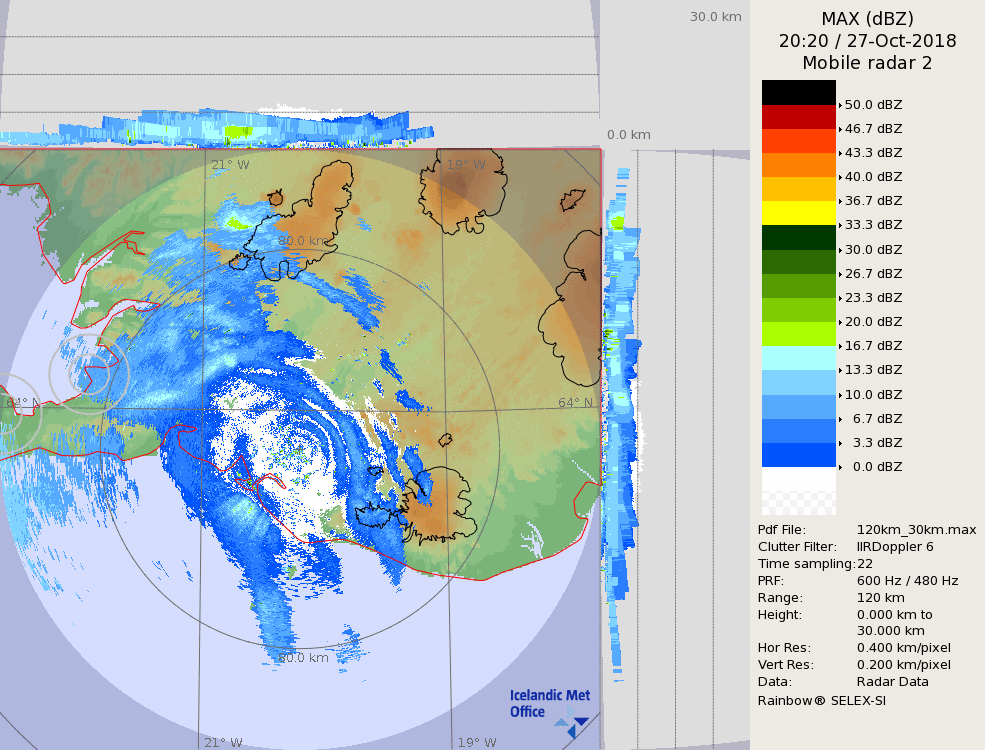Click the arrow marker beside 40.0 dBZ

840,177
